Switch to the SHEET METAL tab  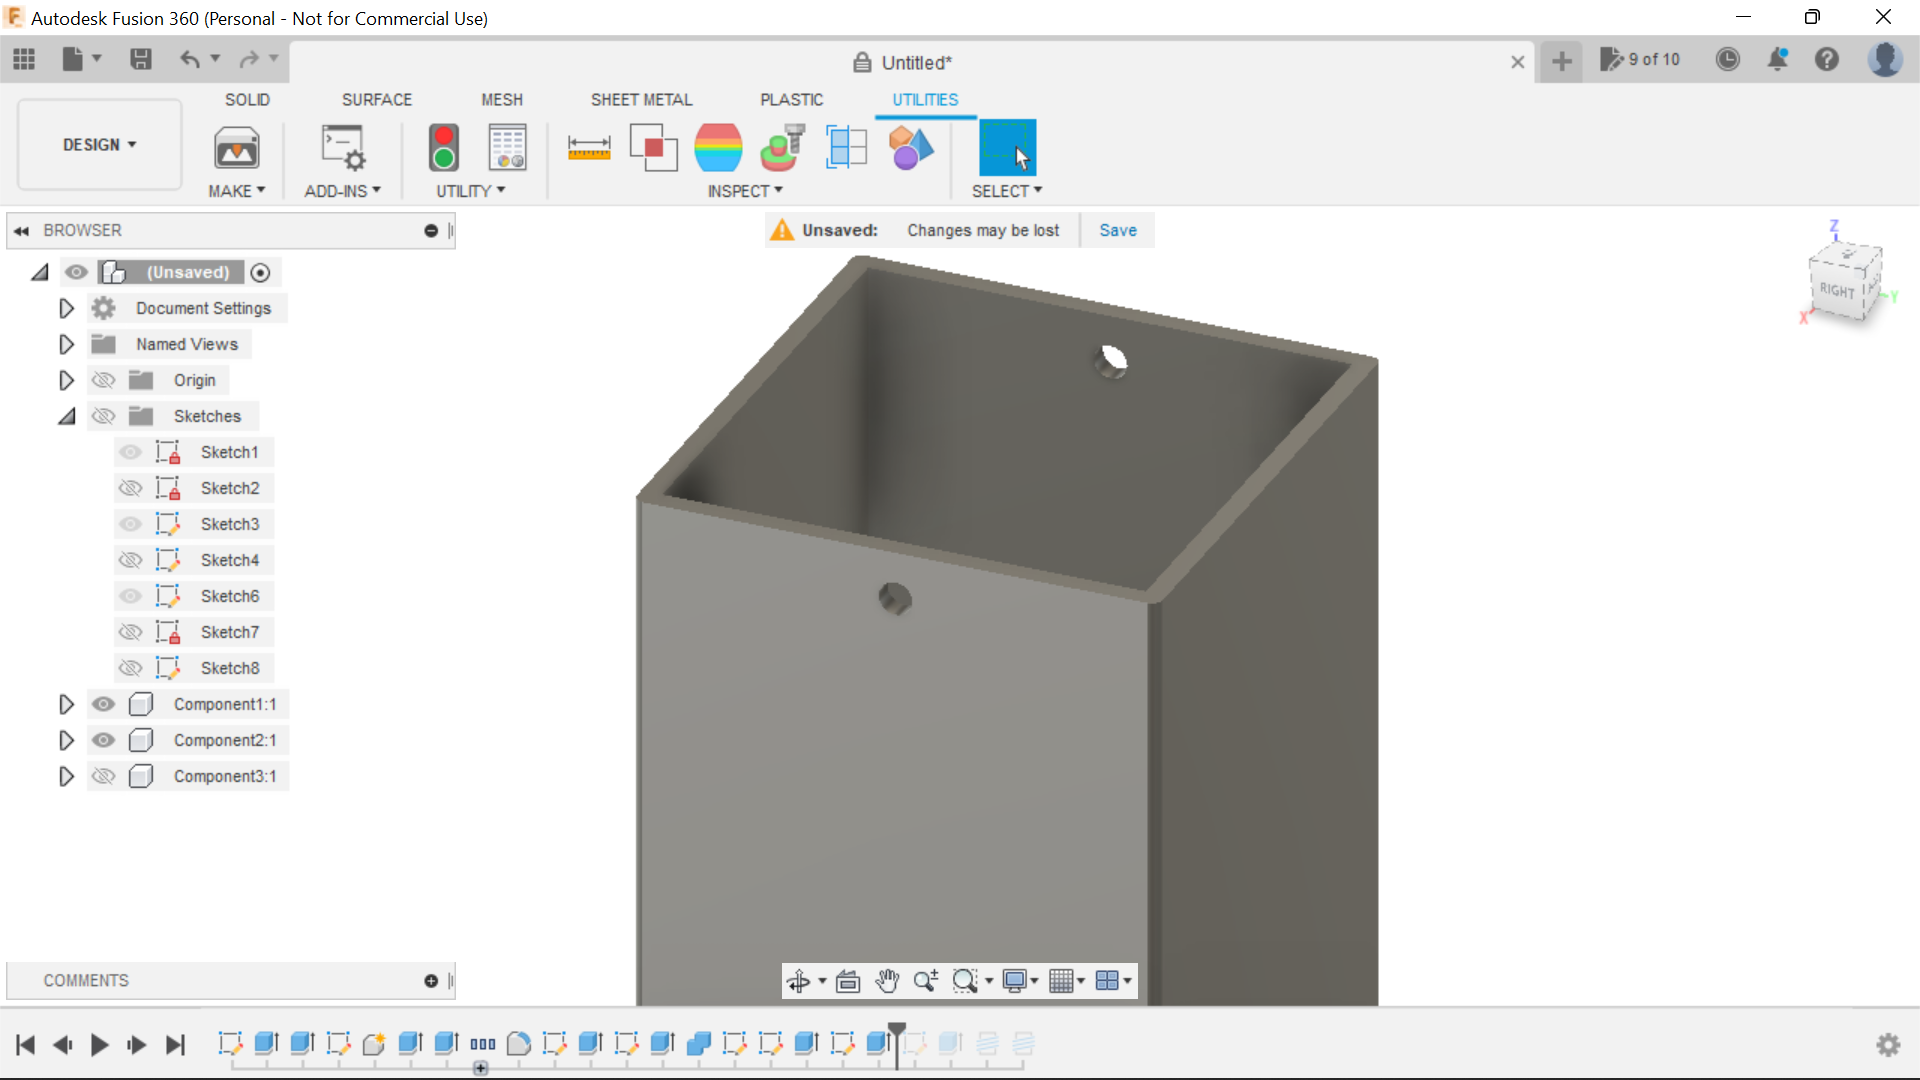click(641, 99)
